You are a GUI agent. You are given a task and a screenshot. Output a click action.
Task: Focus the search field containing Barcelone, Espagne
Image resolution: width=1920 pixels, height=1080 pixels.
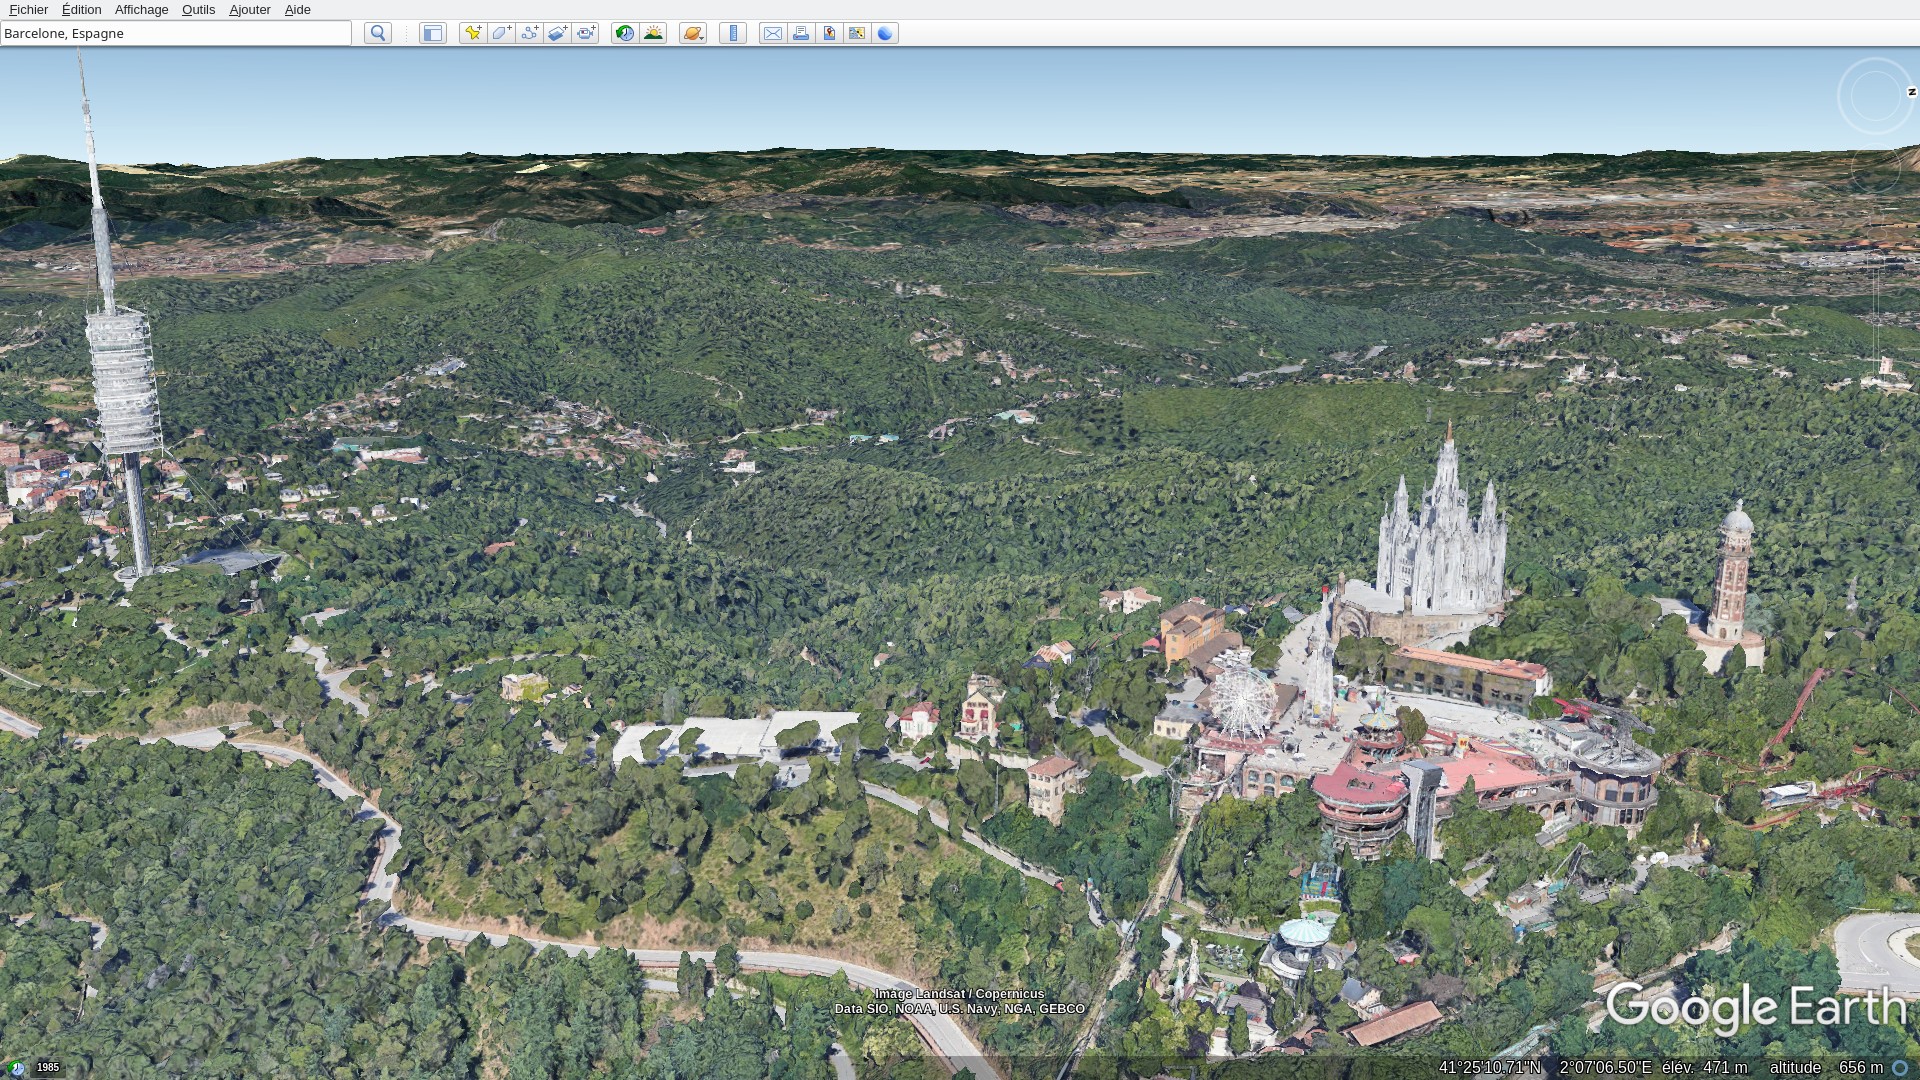point(176,33)
